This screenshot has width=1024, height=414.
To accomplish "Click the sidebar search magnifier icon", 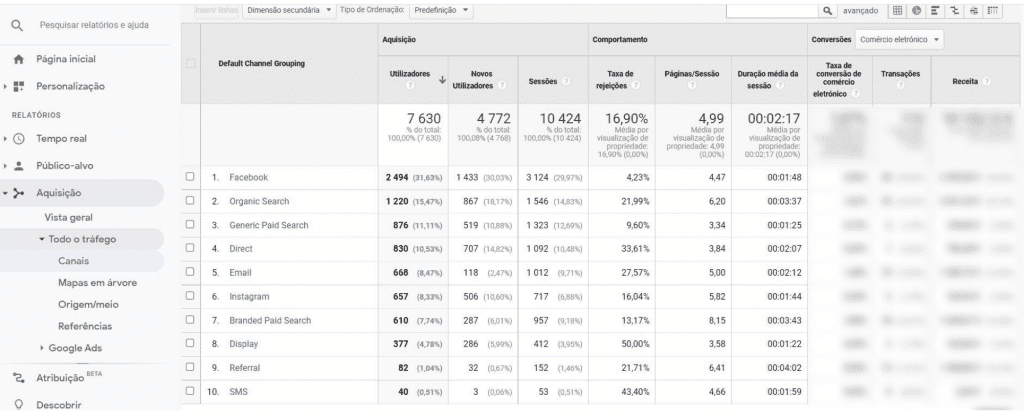I will point(18,25).
